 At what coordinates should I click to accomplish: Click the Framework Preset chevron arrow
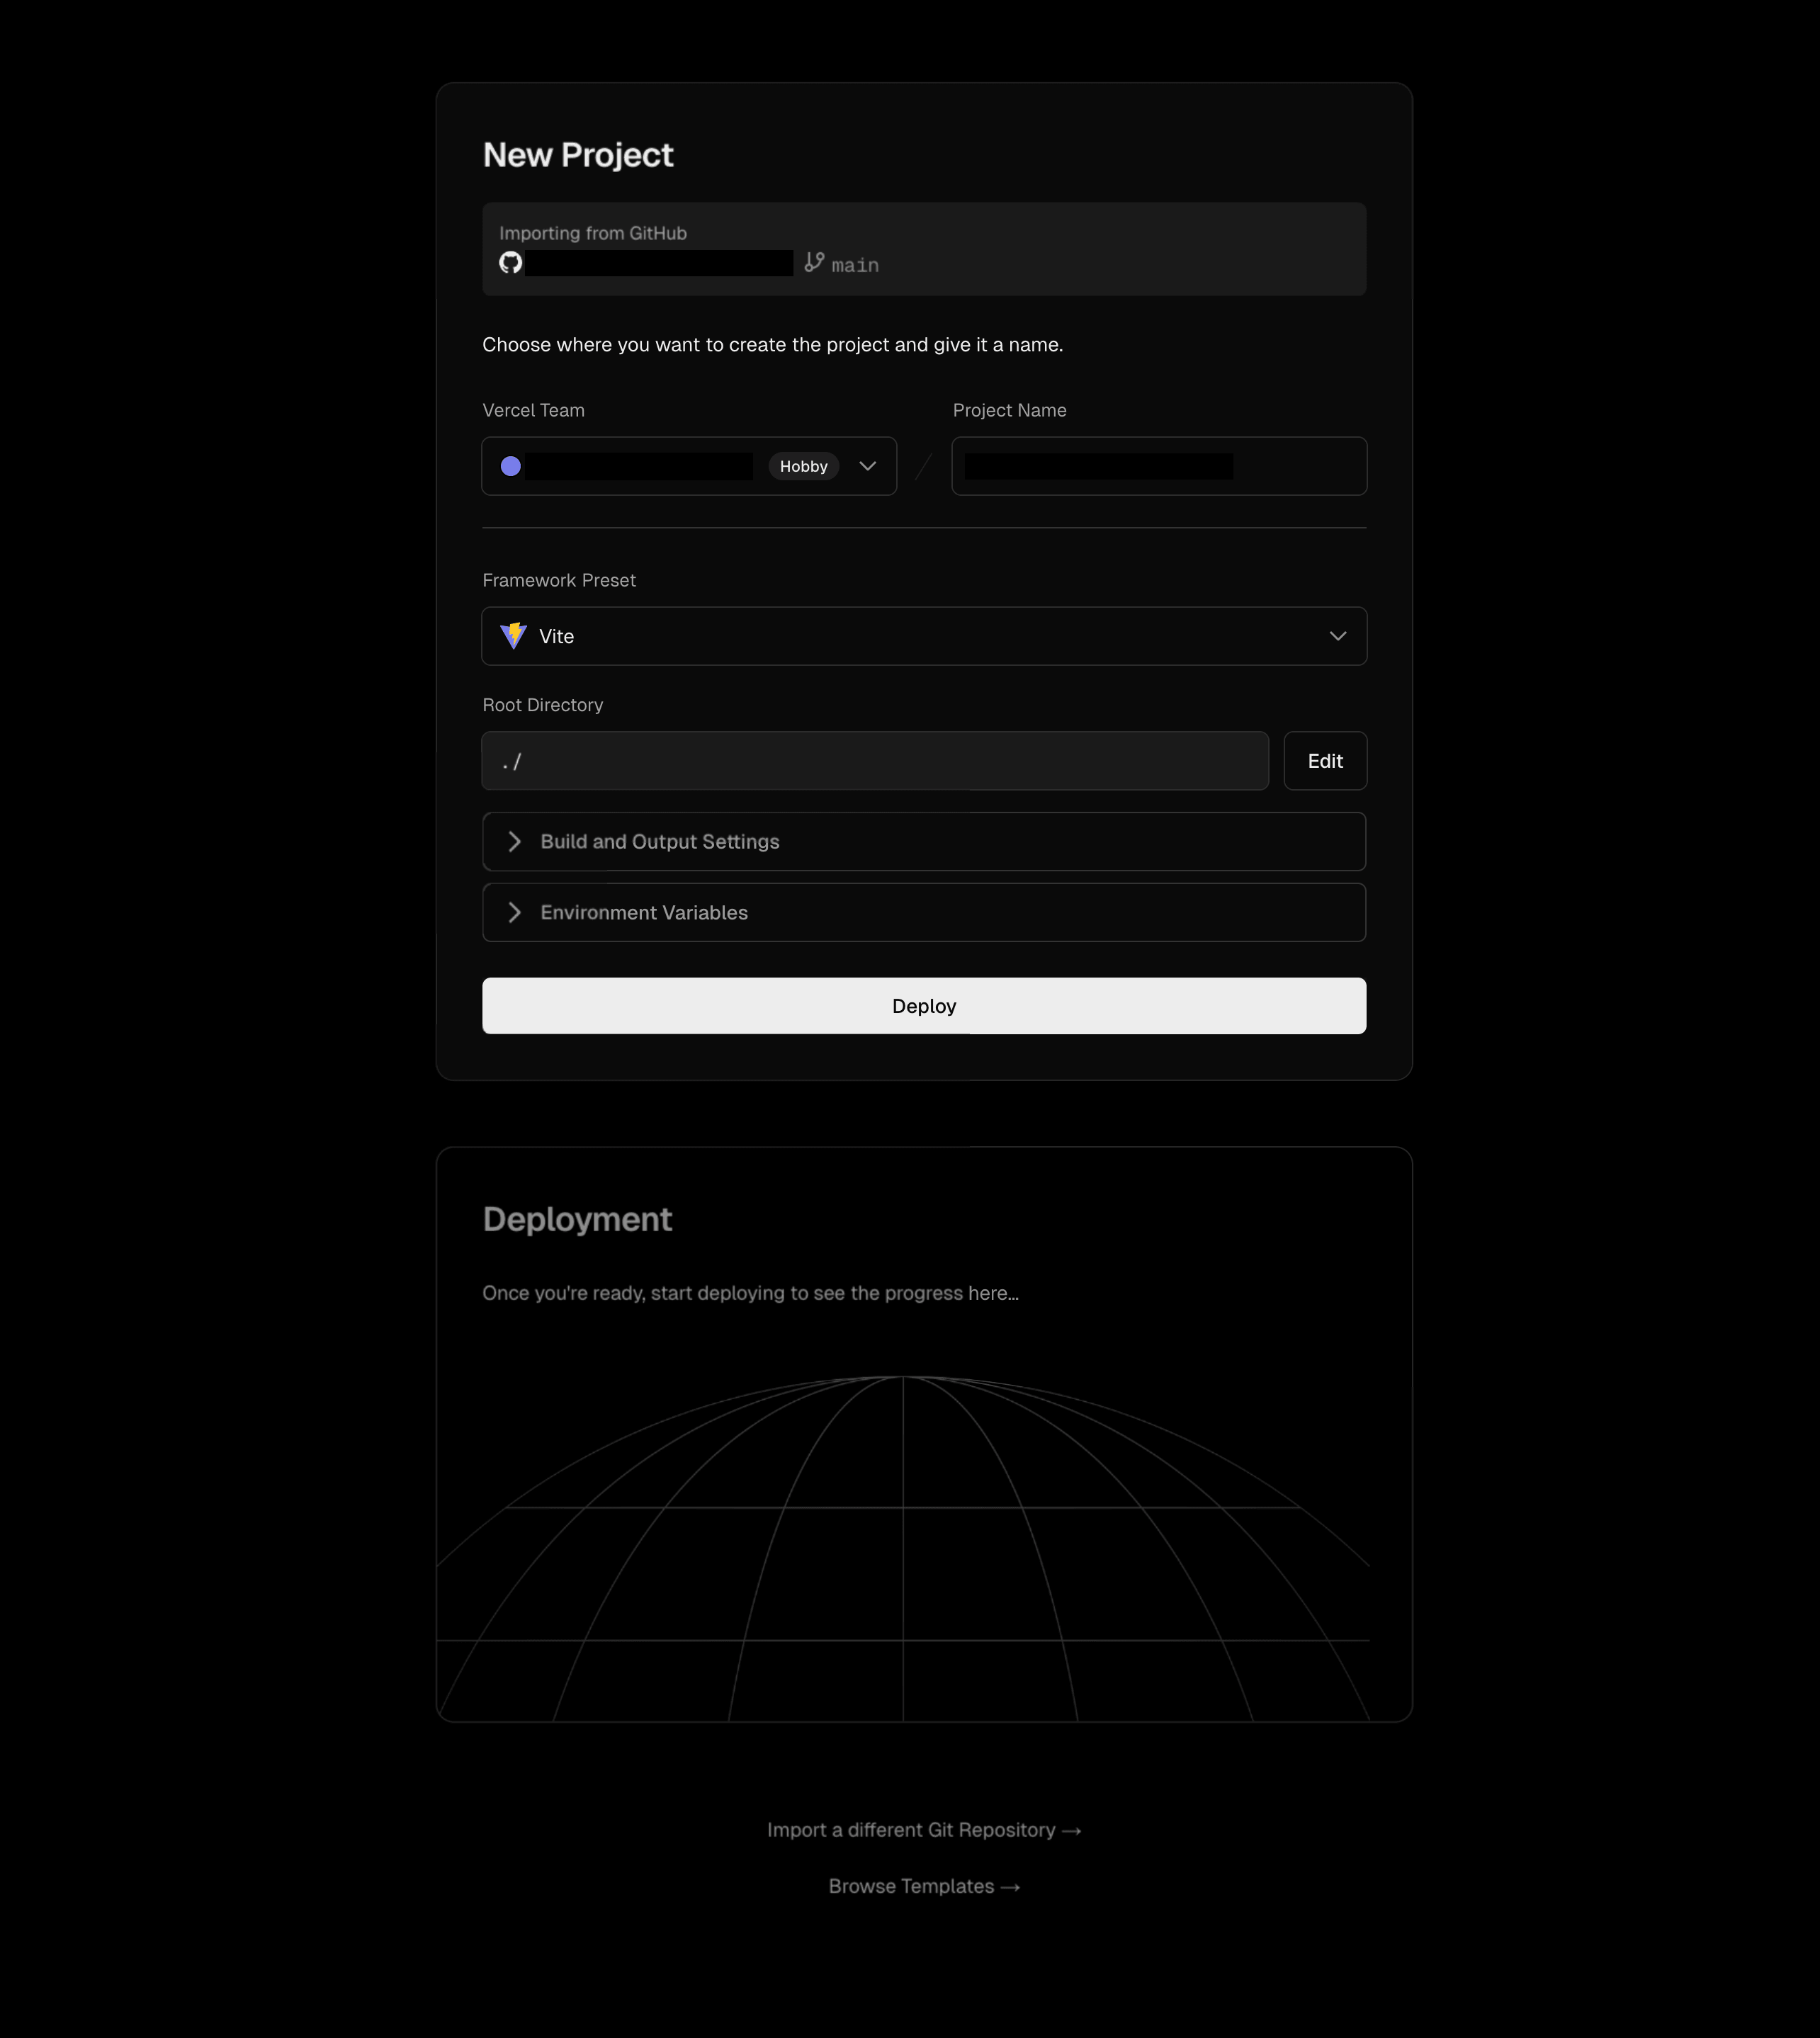[x=1338, y=636]
